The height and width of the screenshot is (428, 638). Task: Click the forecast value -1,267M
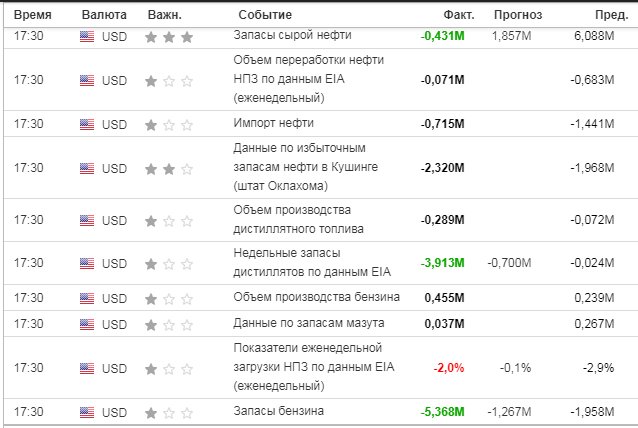point(509,412)
